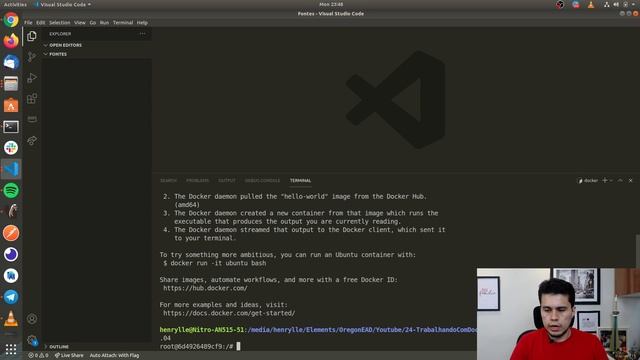The width and height of the screenshot is (640, 360).
Task: Add a new terminal with plus icon
Action: 605,180
